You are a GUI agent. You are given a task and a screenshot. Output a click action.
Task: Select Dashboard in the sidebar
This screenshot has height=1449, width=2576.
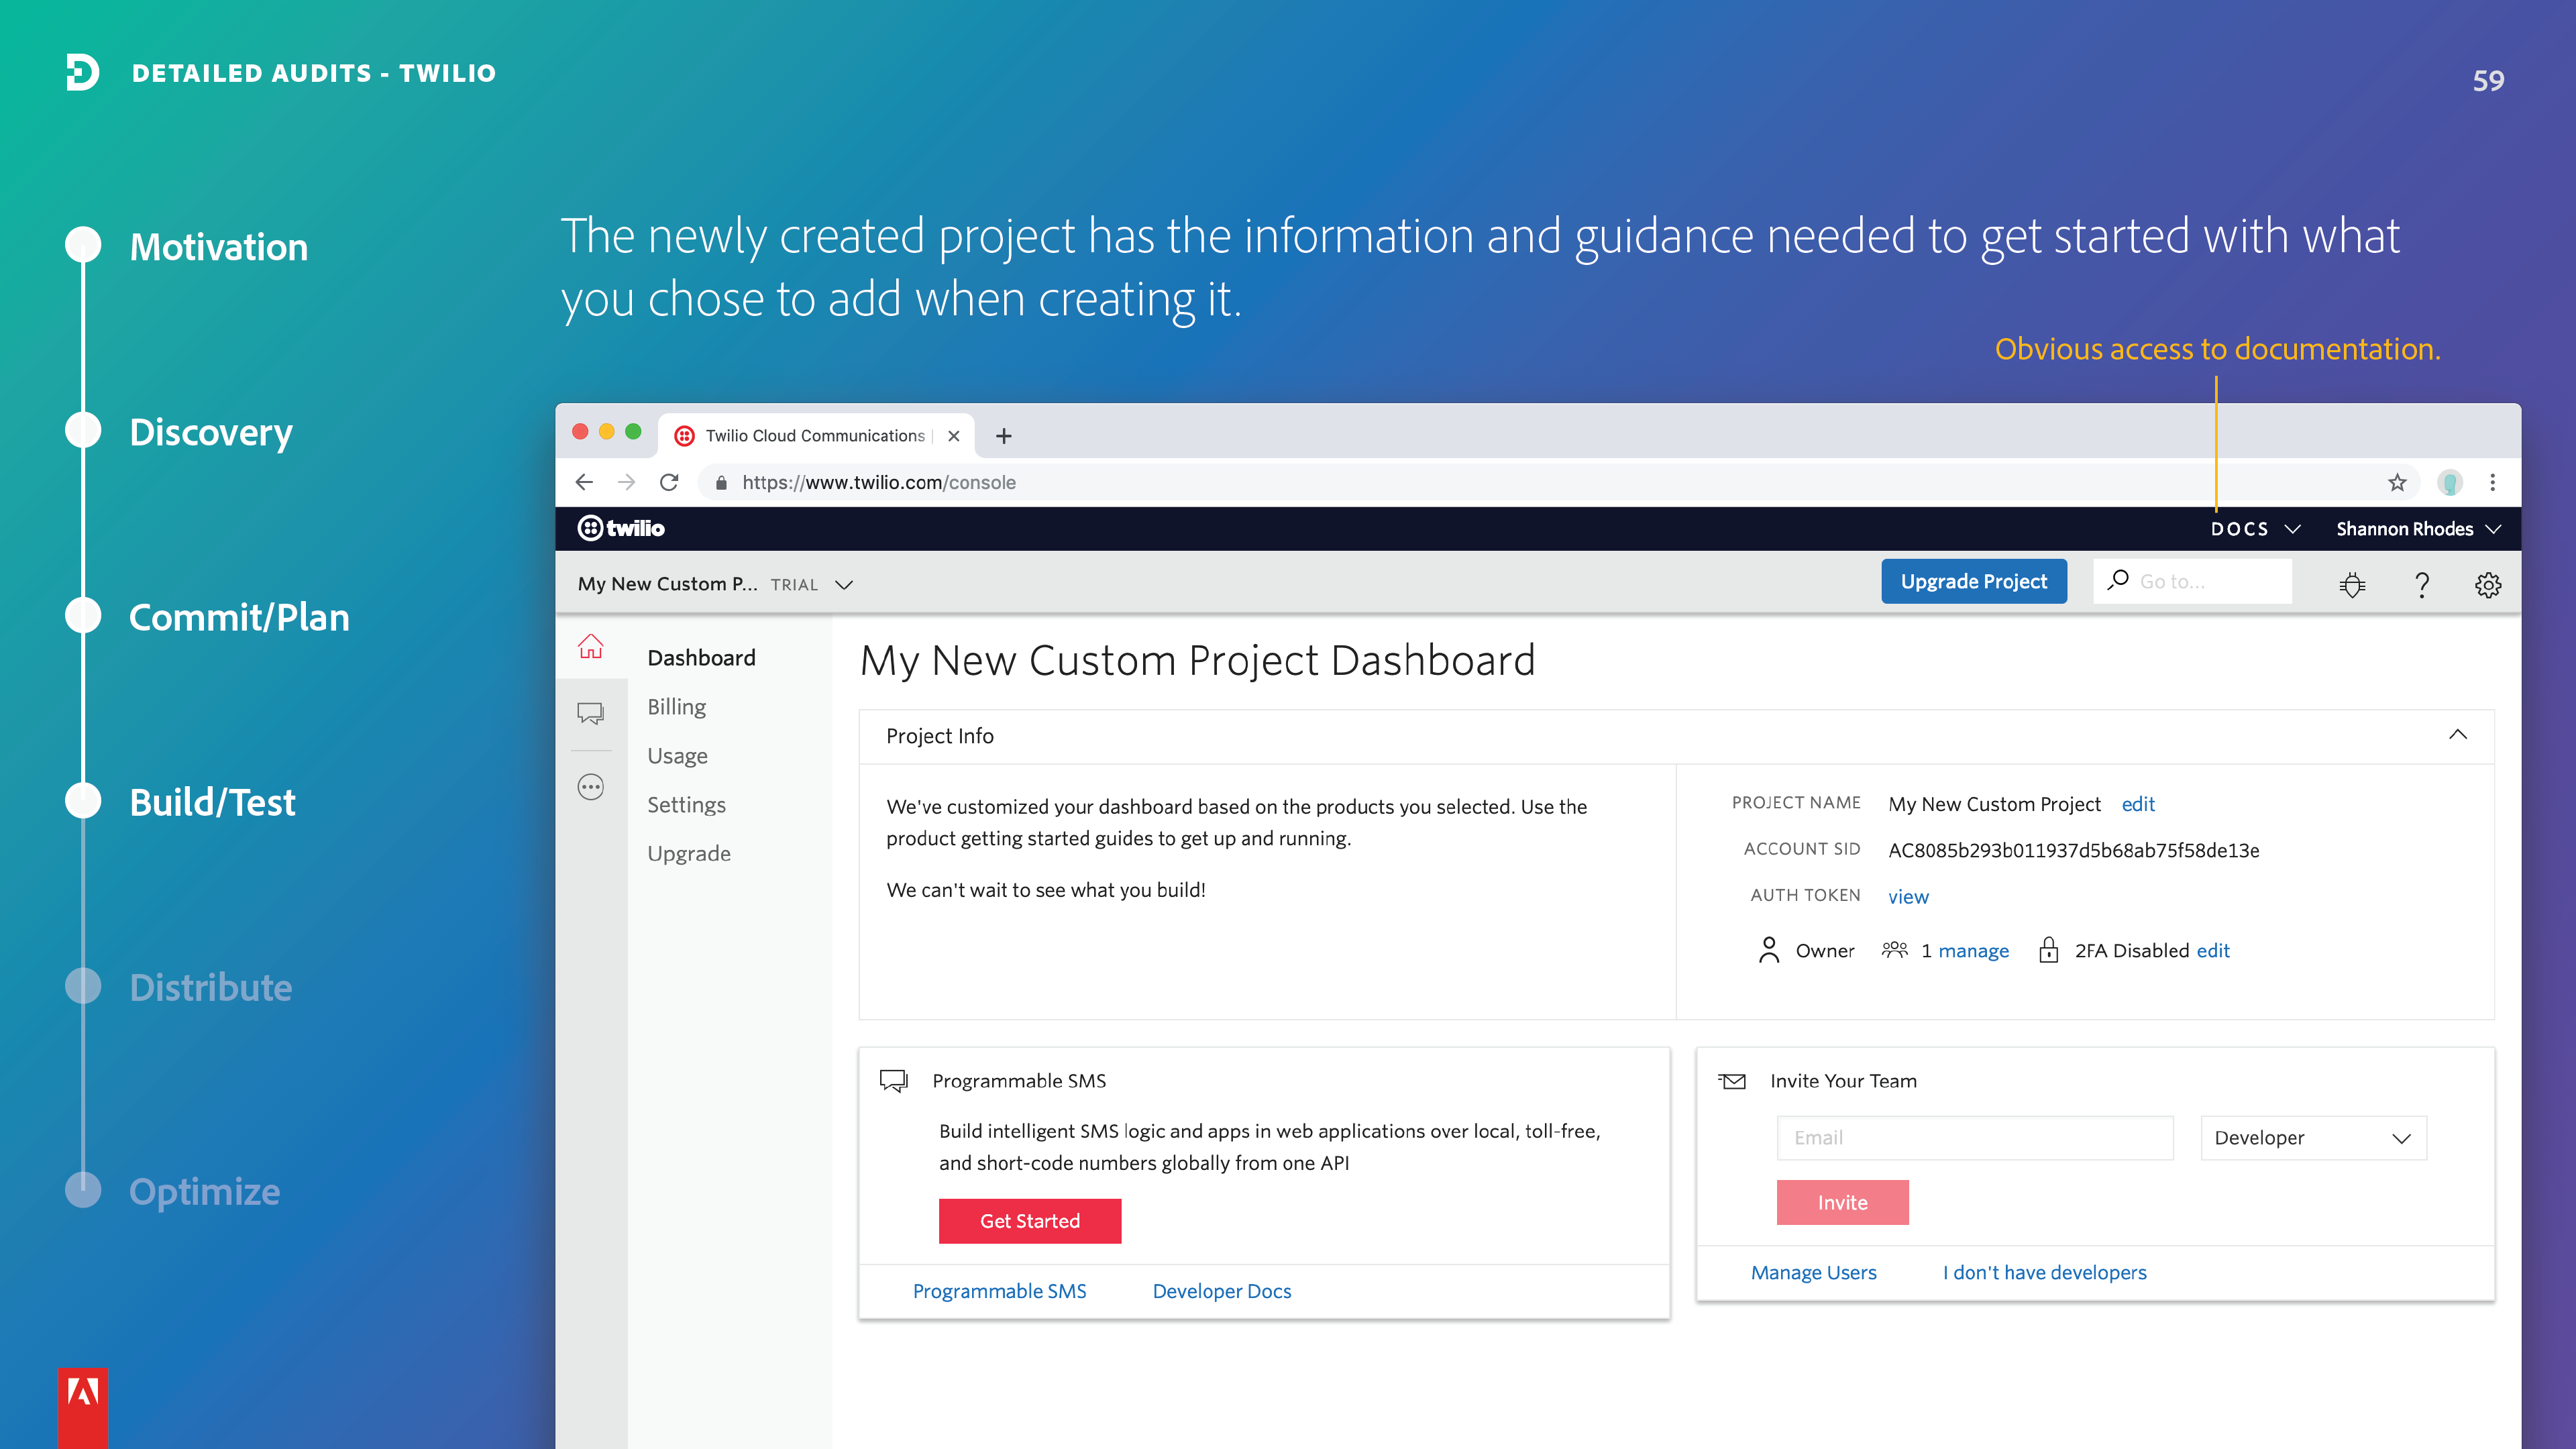pos(701,657)
